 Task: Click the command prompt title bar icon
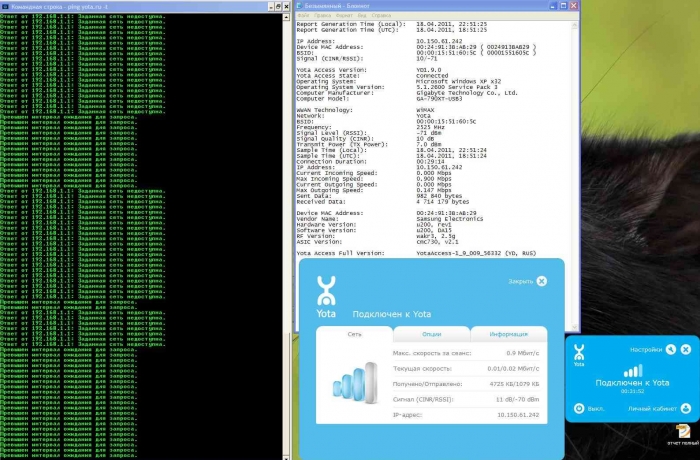coord(5,5)
